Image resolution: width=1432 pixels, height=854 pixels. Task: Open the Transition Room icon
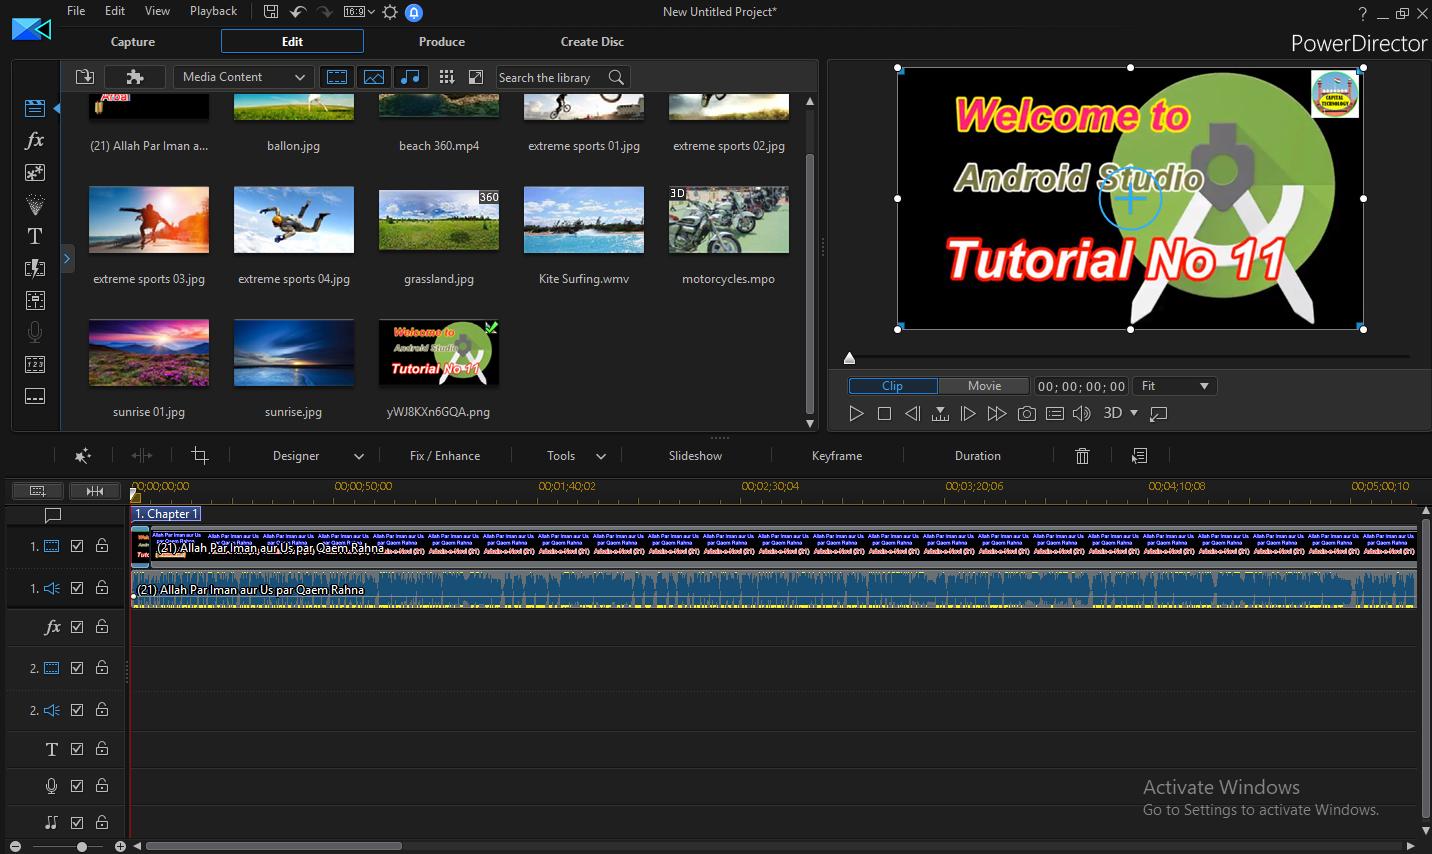click(35, 268)
